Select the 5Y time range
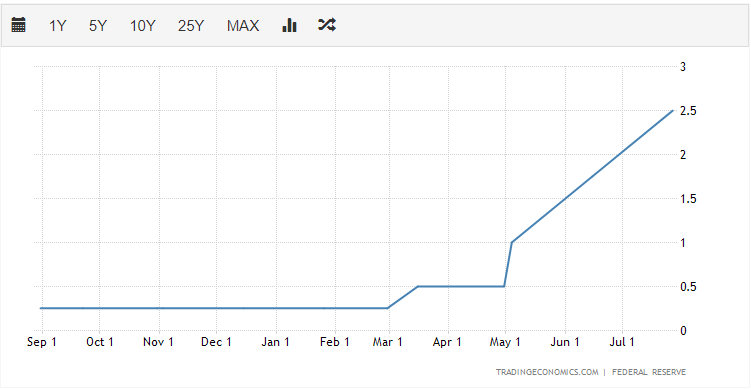The width and height of the screenshot is (751, 389). pos(98,26)
